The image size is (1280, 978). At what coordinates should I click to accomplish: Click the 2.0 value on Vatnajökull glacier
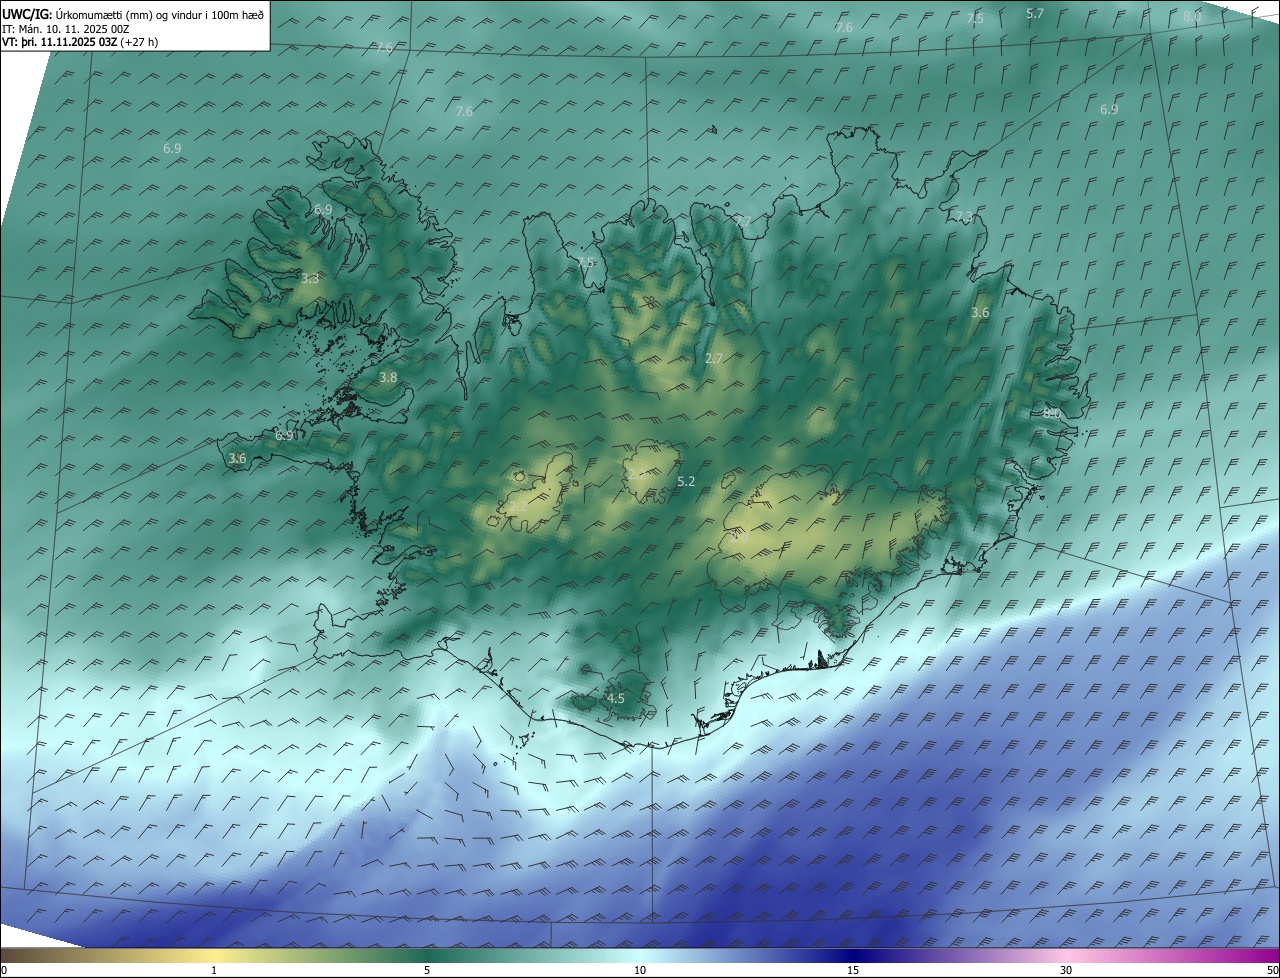pos(740,538)
